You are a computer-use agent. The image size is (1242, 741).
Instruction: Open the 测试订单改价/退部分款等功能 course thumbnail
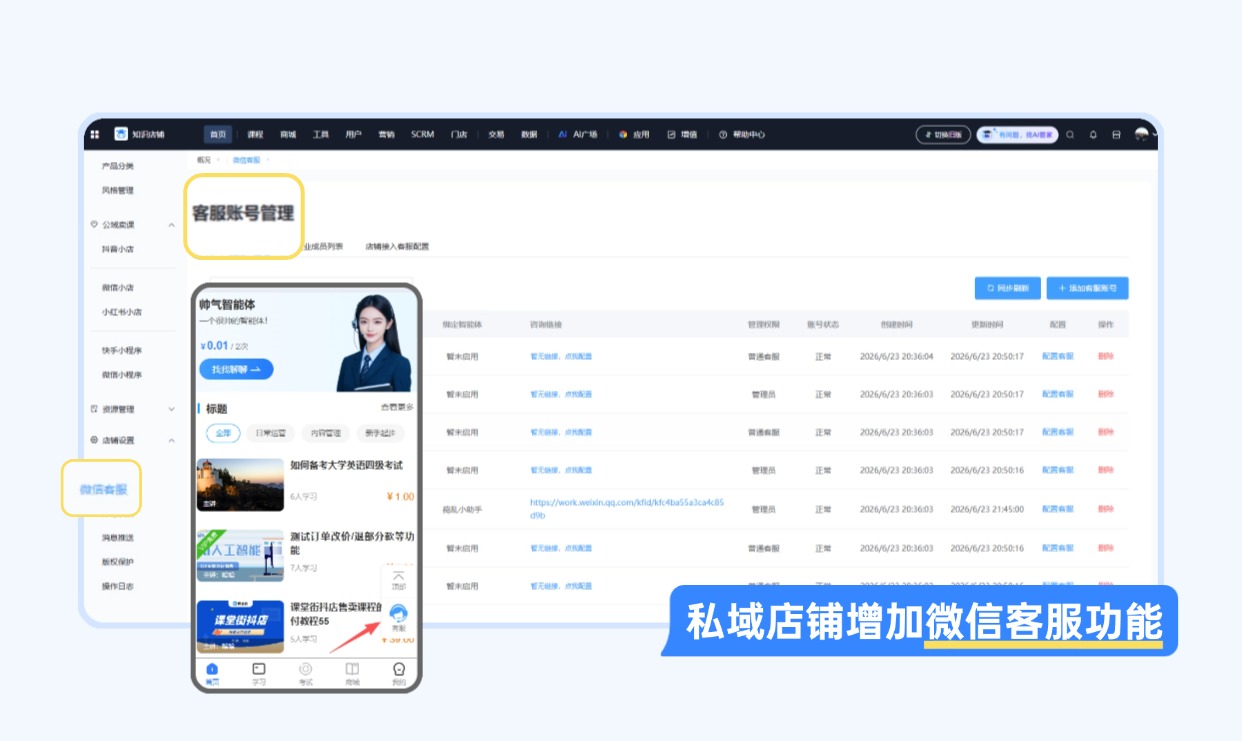240,556
